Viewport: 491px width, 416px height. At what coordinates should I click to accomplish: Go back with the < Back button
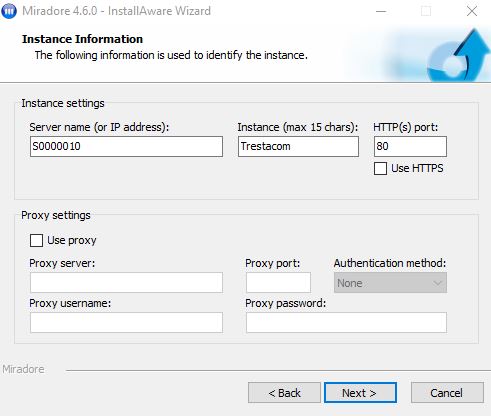pyautogui.click(x=284, y=393)
